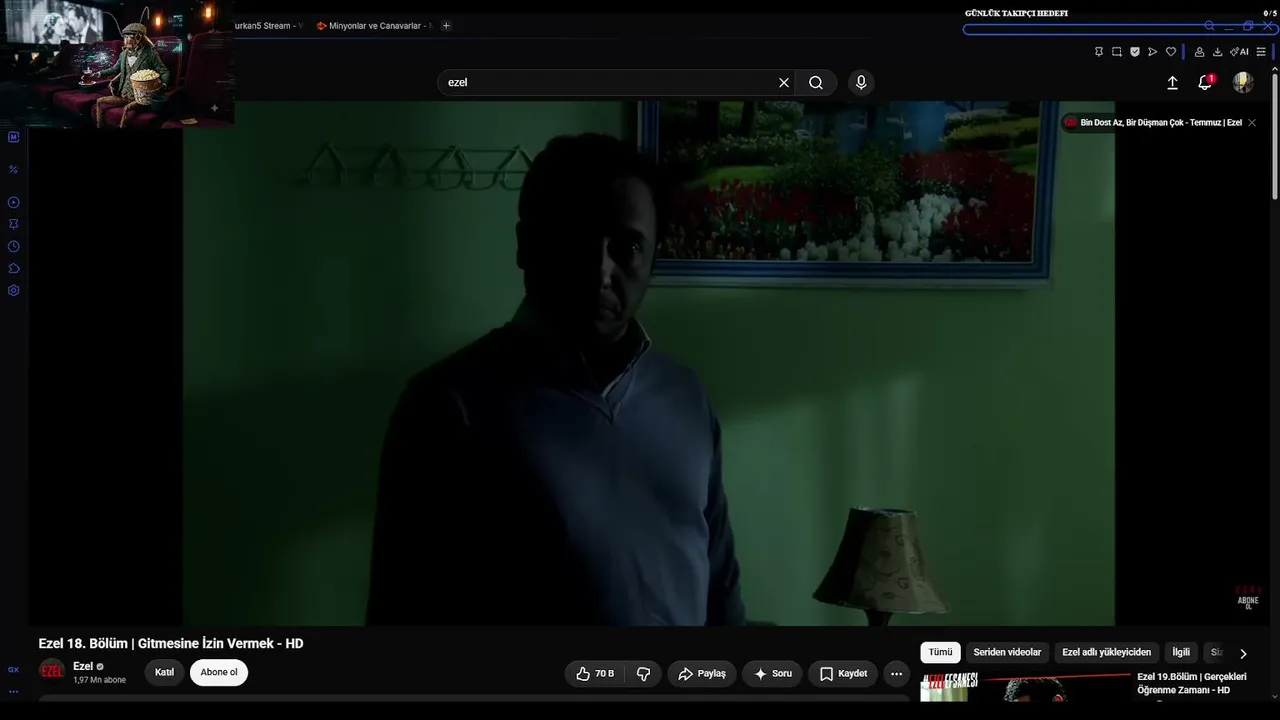The height and width of the screenshot is (720, 1280).
Task: Select the İlgili filter chip
Action: click(1181, 653)
